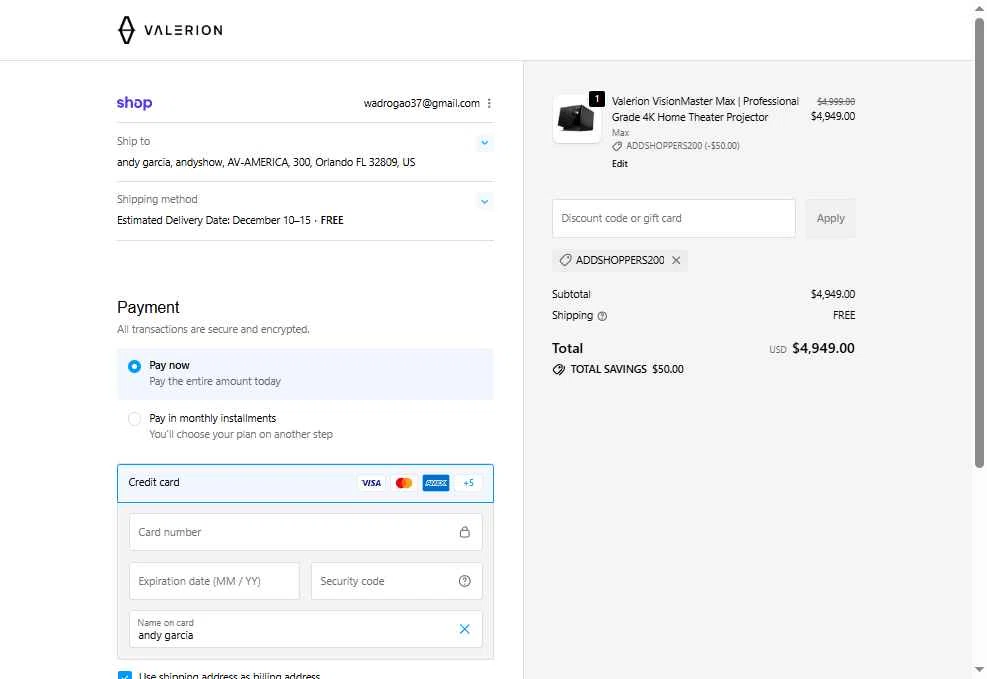
Task: Expand the Shipping method chevron
Action: click(485, 201)
